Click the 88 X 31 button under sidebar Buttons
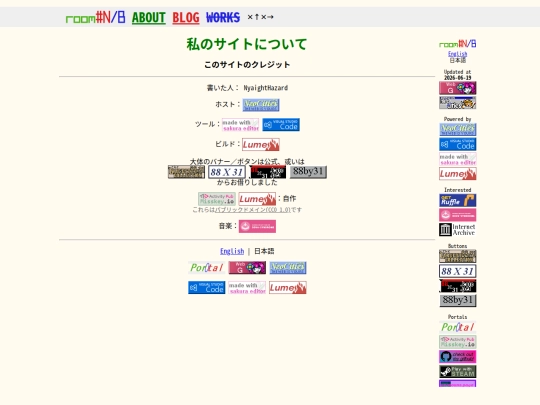This screenshot has width=540, height=405. tap(458, 271)
